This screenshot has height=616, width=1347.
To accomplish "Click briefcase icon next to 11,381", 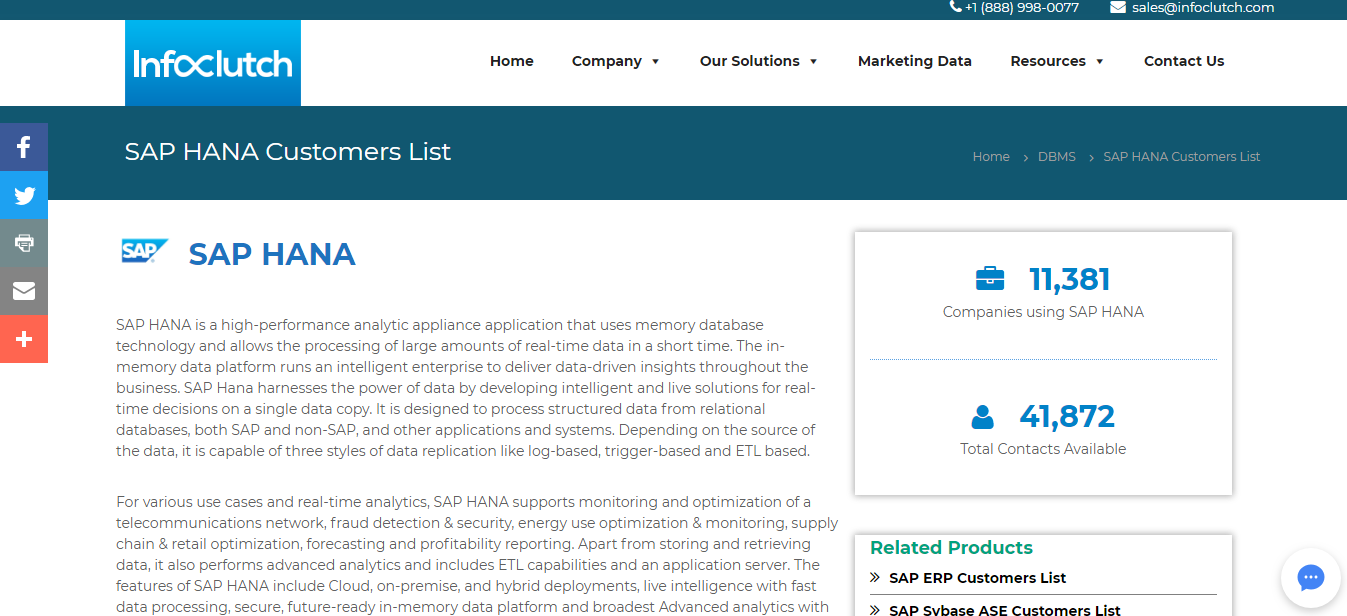I will pos(990,278).
